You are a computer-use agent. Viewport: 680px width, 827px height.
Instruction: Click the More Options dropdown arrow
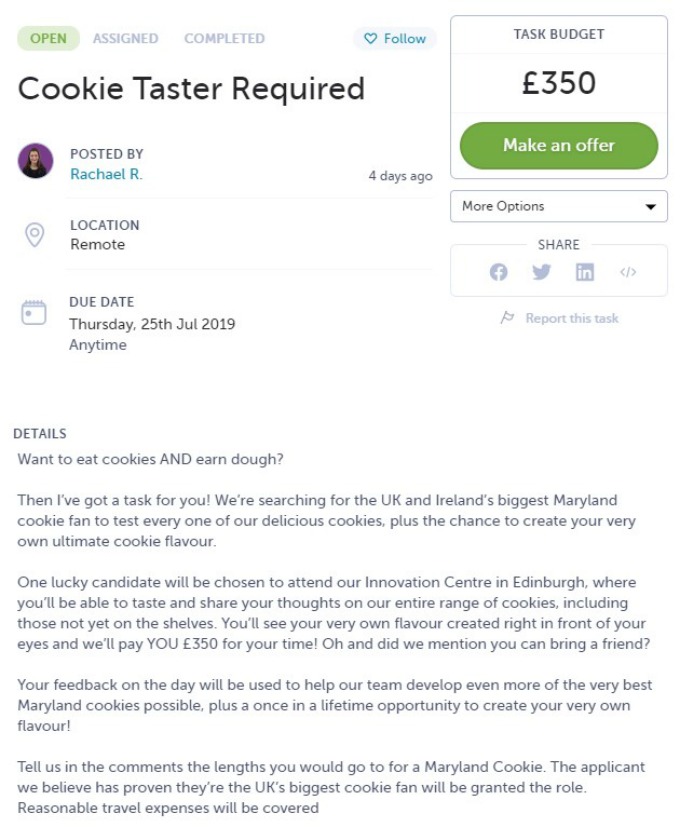pyautogui.click(x=651, y=207)
